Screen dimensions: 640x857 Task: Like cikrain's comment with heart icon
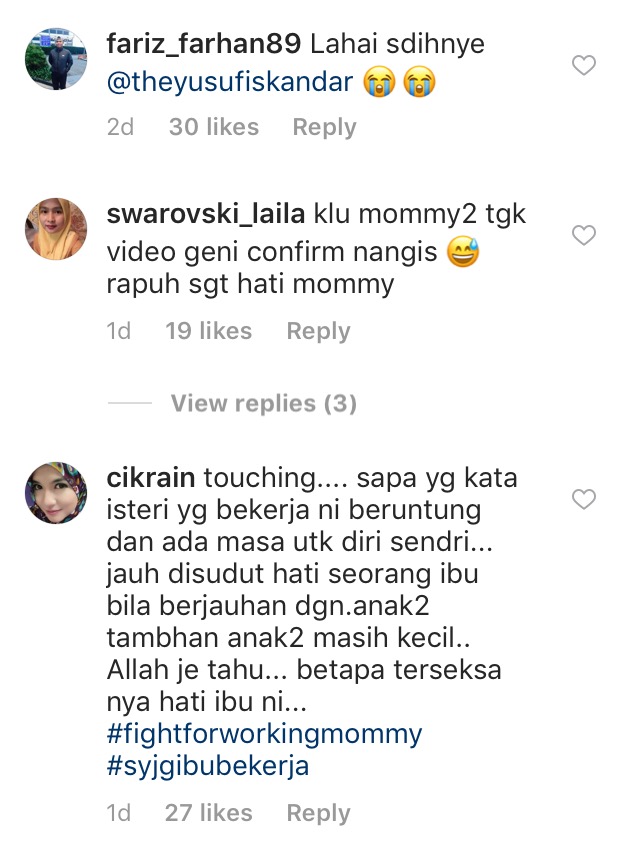(x=584, y=500)
